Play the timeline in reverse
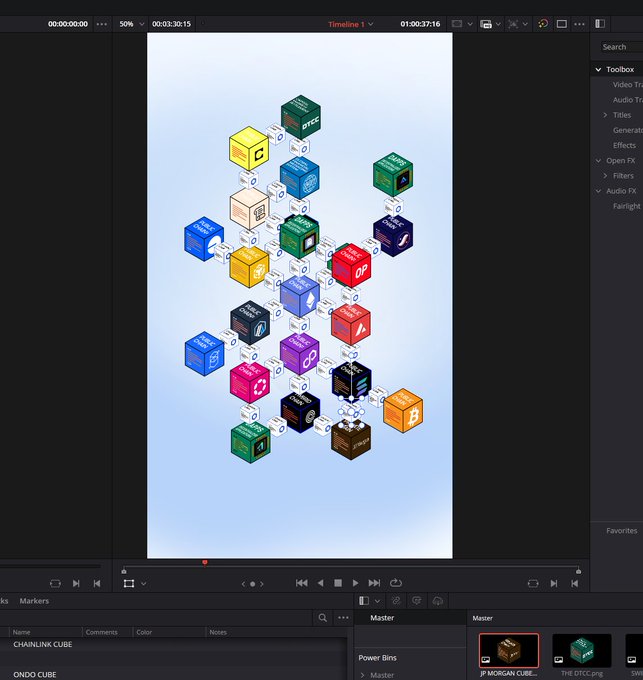This screenshot has height=680, width=643. (320, 583)
